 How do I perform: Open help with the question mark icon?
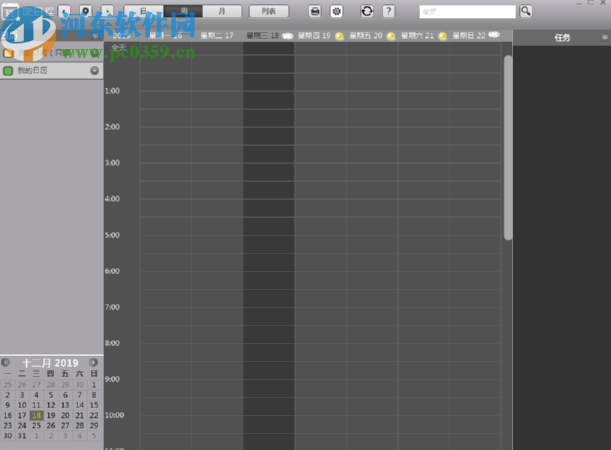pos(388,11)
